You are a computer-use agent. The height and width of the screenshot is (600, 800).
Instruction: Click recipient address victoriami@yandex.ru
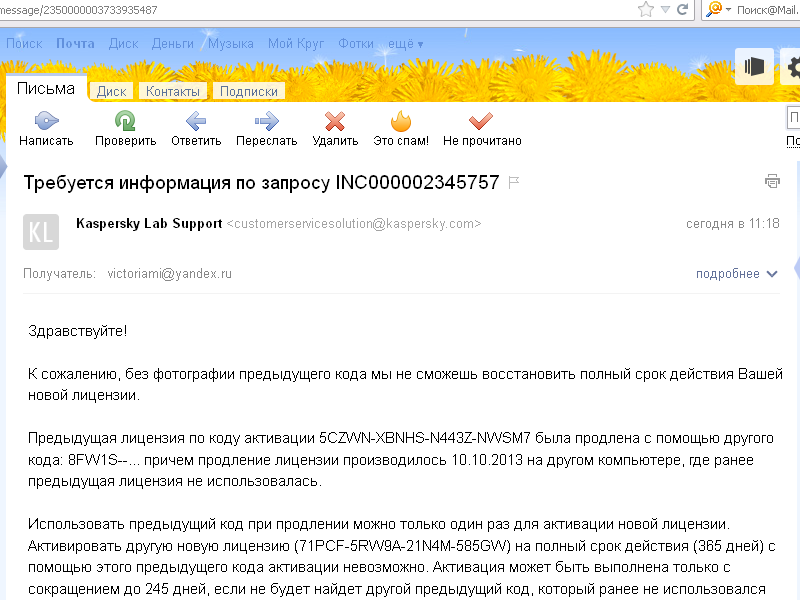click(x=169, y=274)
